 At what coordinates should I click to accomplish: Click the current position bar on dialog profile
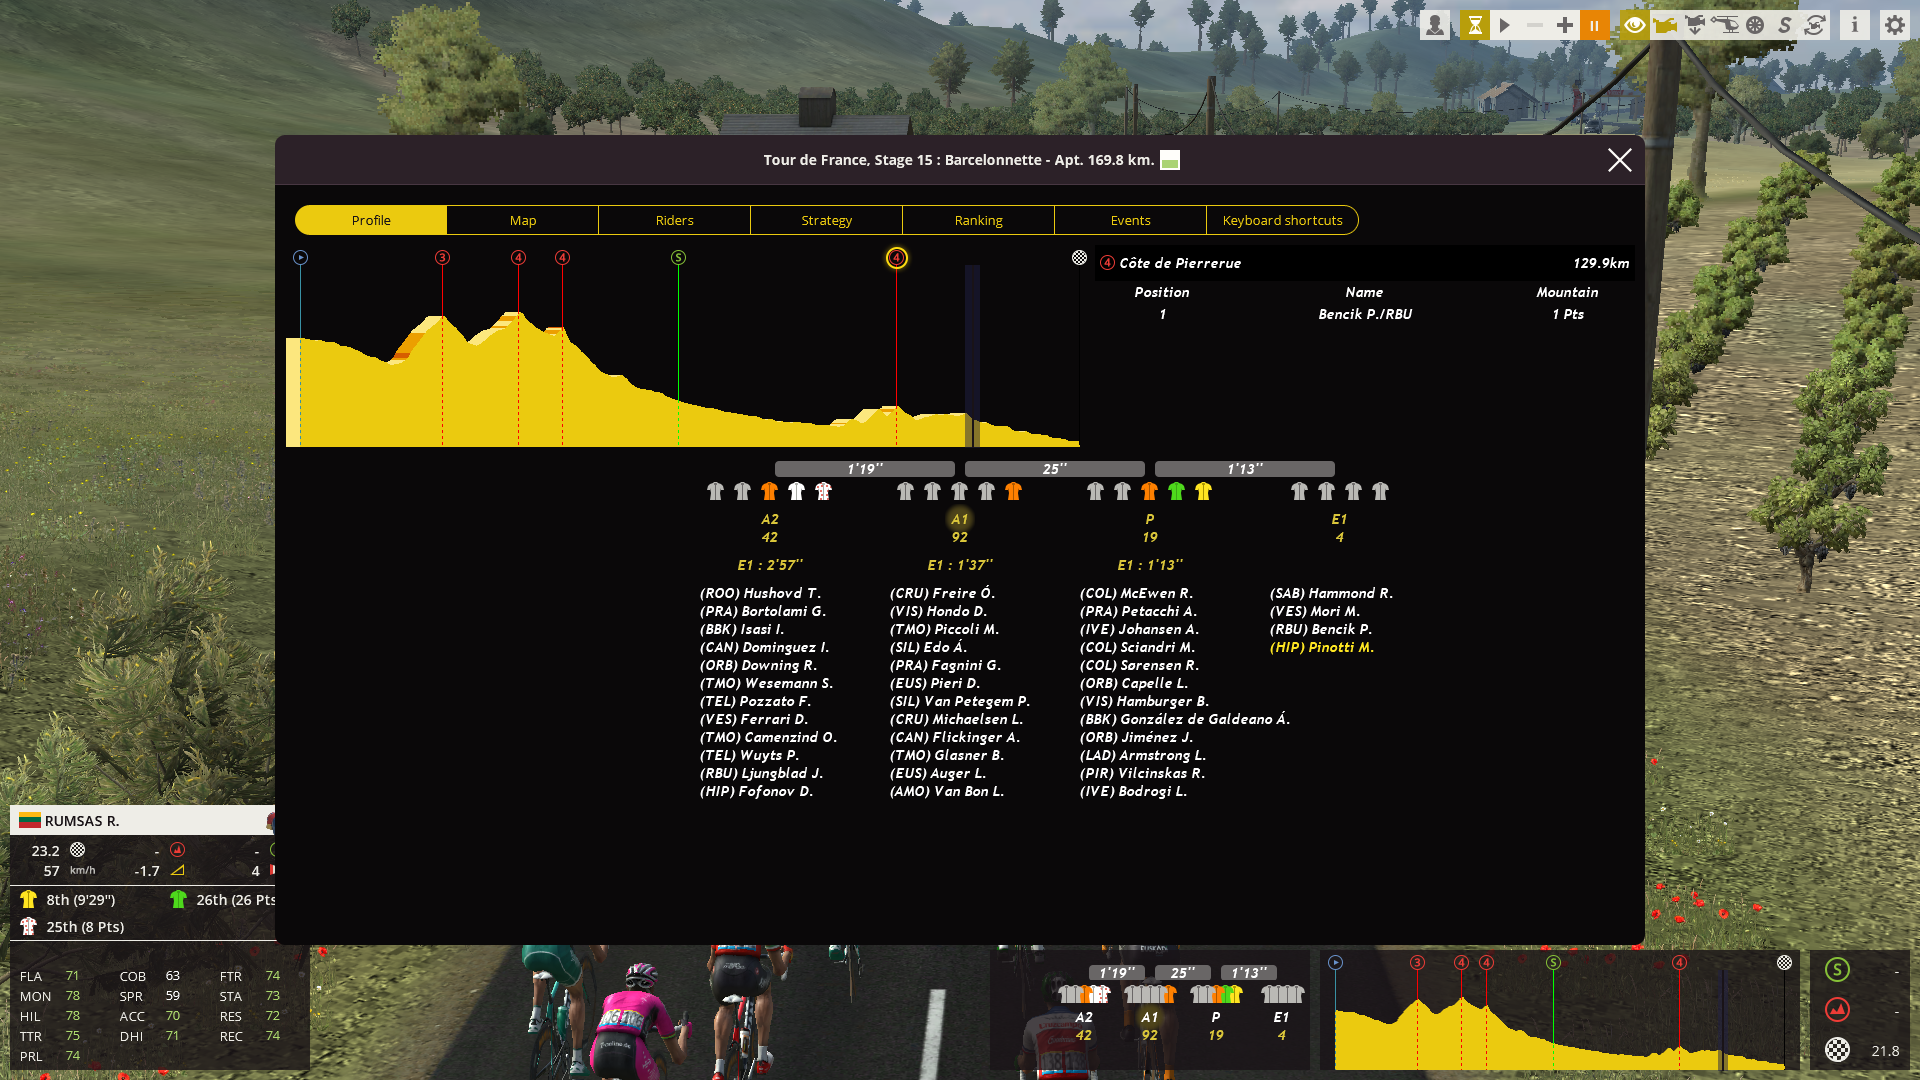(x=972, y=355)
